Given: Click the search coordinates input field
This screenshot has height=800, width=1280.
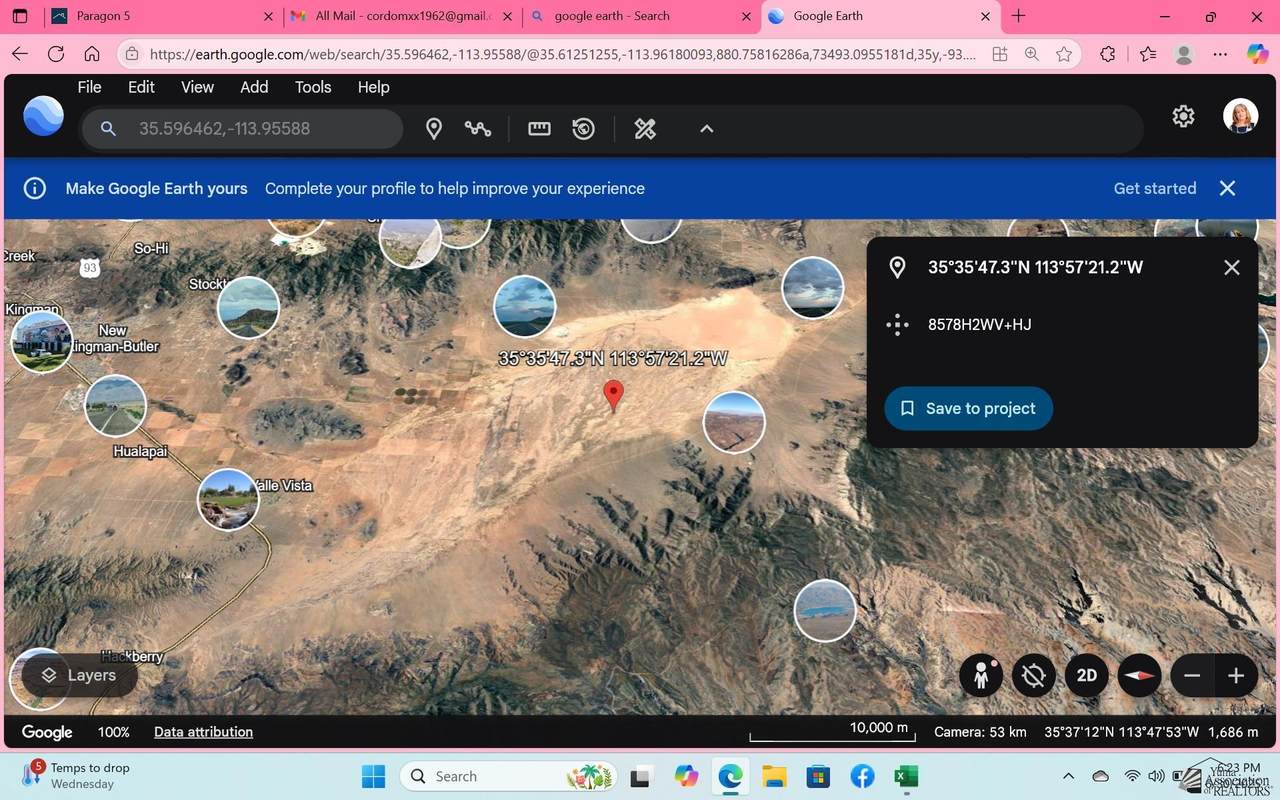Looking at the screenshot, I should (x=240, y=128).
